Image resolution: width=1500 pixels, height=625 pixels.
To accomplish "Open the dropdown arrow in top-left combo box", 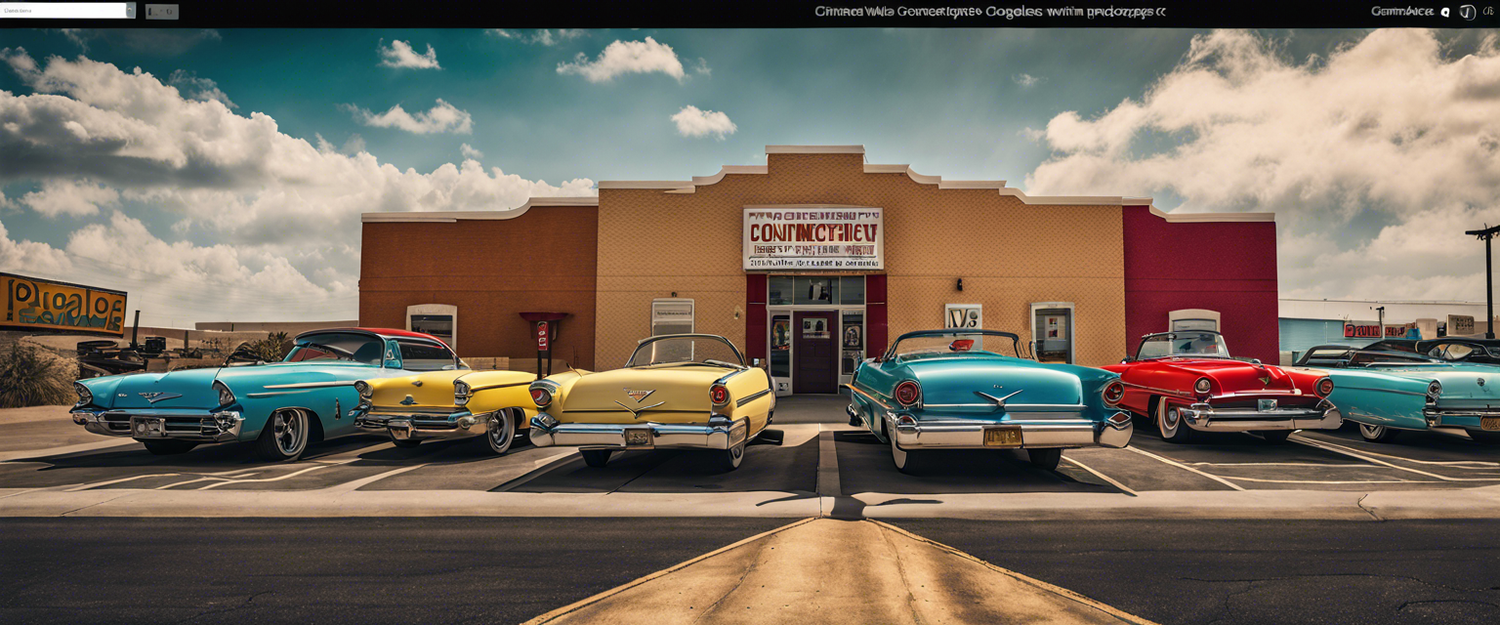I will [x=130, y=11].
